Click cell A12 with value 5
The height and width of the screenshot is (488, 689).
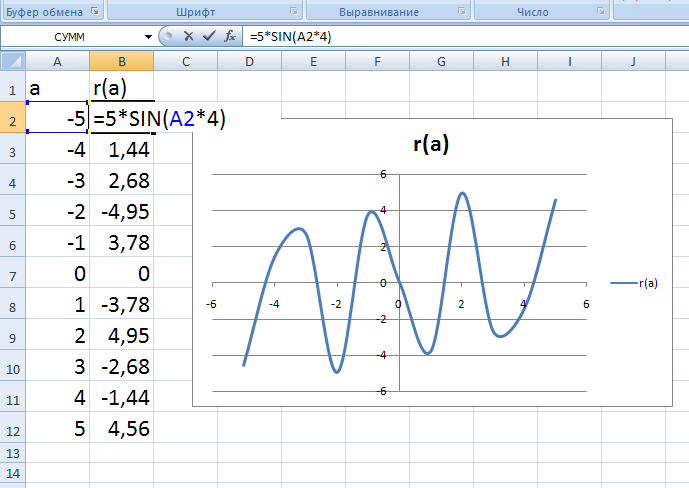(x=57, y=427)
